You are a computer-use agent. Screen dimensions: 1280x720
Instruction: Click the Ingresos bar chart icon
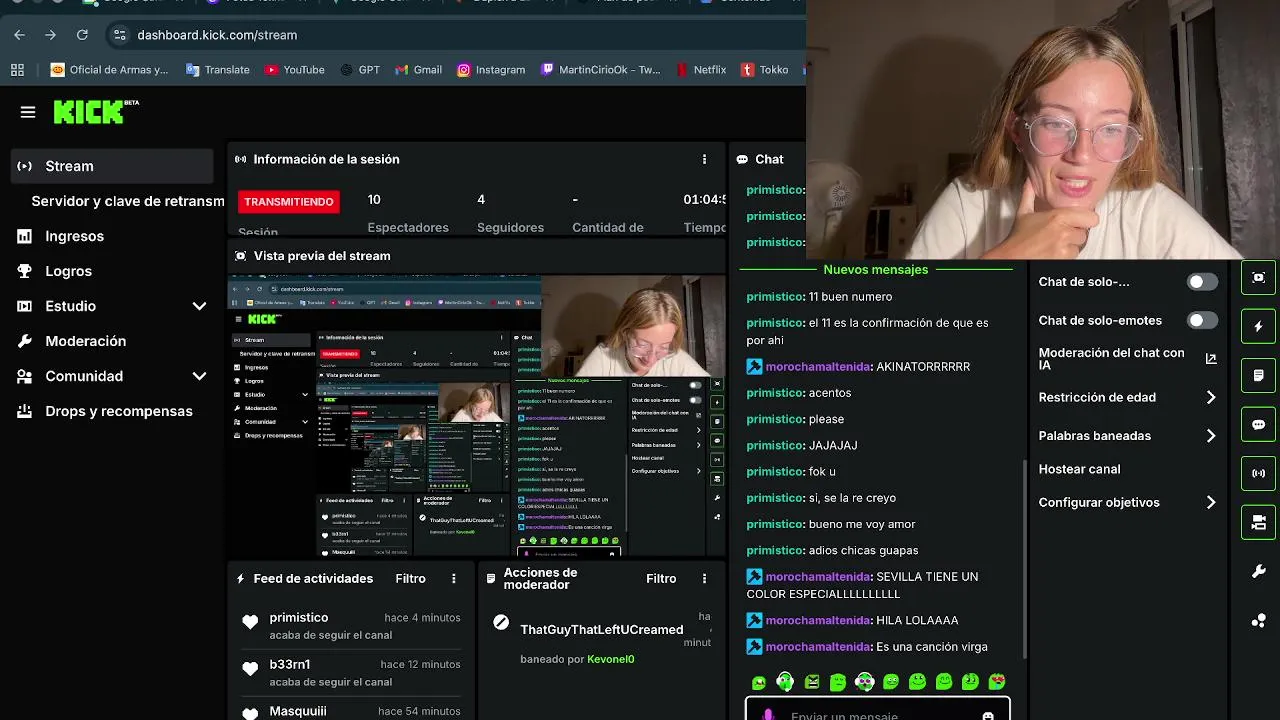(25, 236)
